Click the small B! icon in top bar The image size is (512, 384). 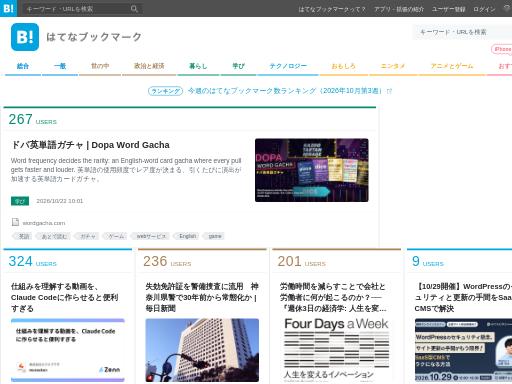[8, 8]
